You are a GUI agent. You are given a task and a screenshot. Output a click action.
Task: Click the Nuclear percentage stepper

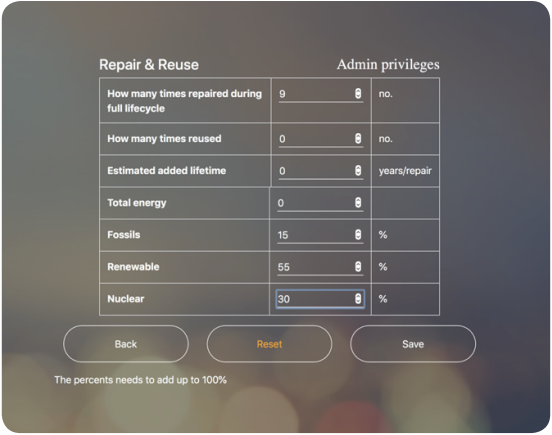358,299
